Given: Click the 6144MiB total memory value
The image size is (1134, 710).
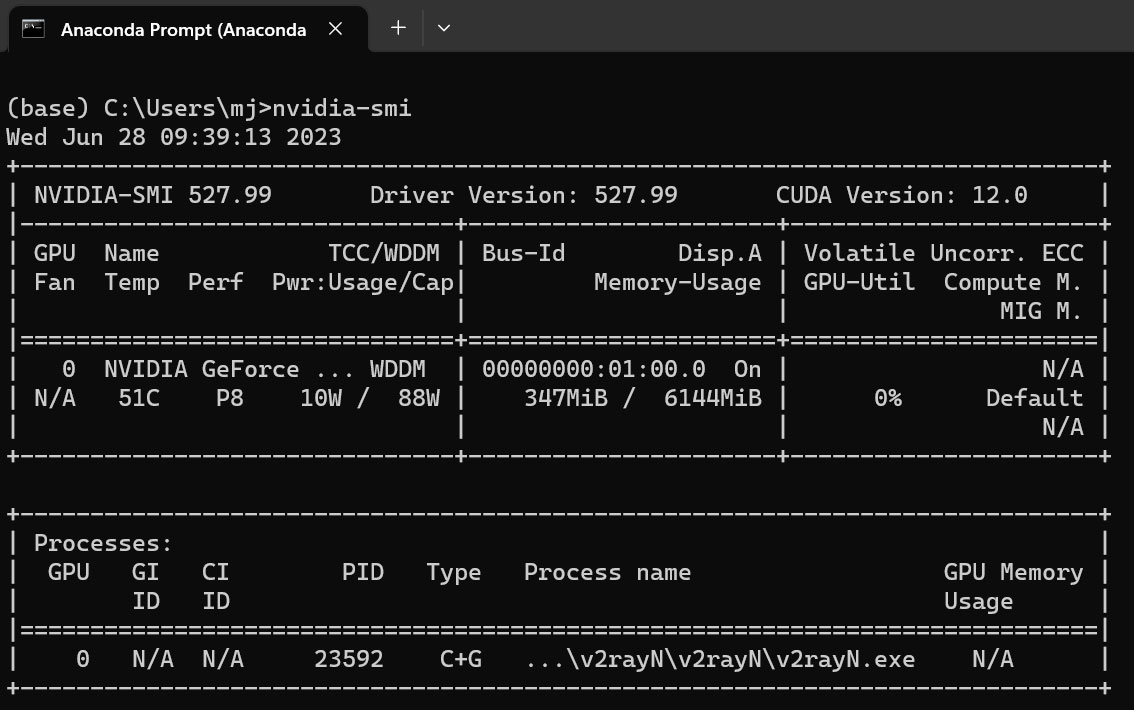Looking at the screenshot, I should [712, 398].
